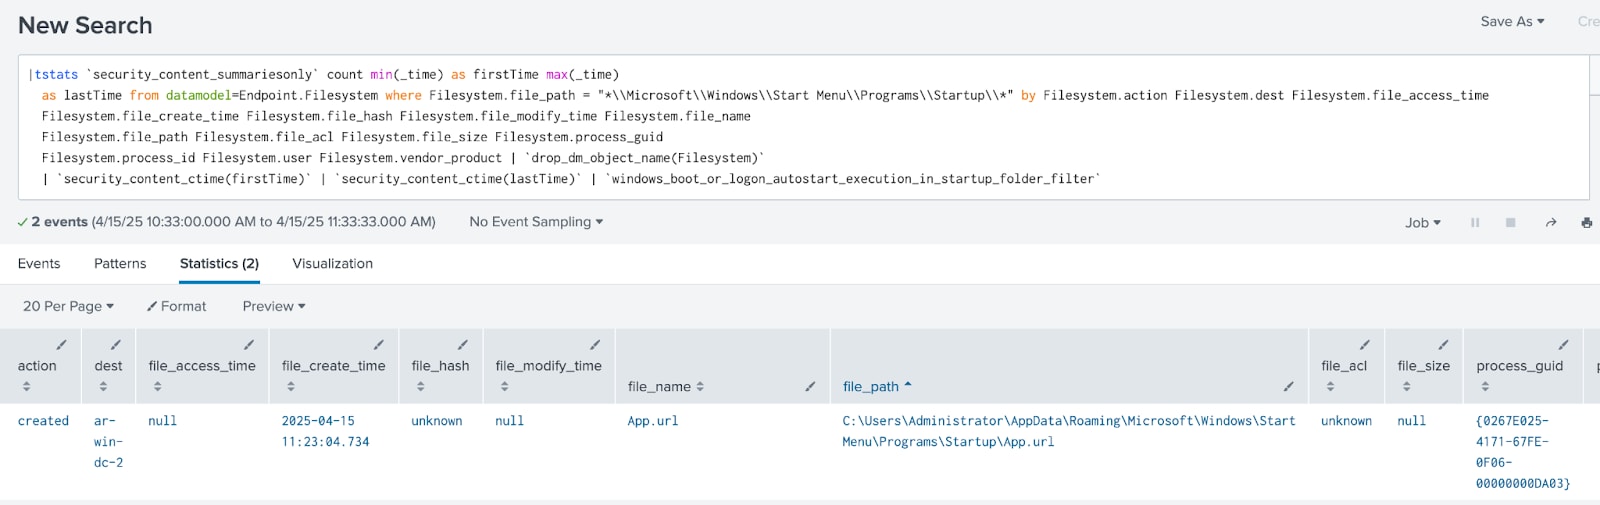
Task: Click the App.url file_name value
Action: tap(653, 421)
